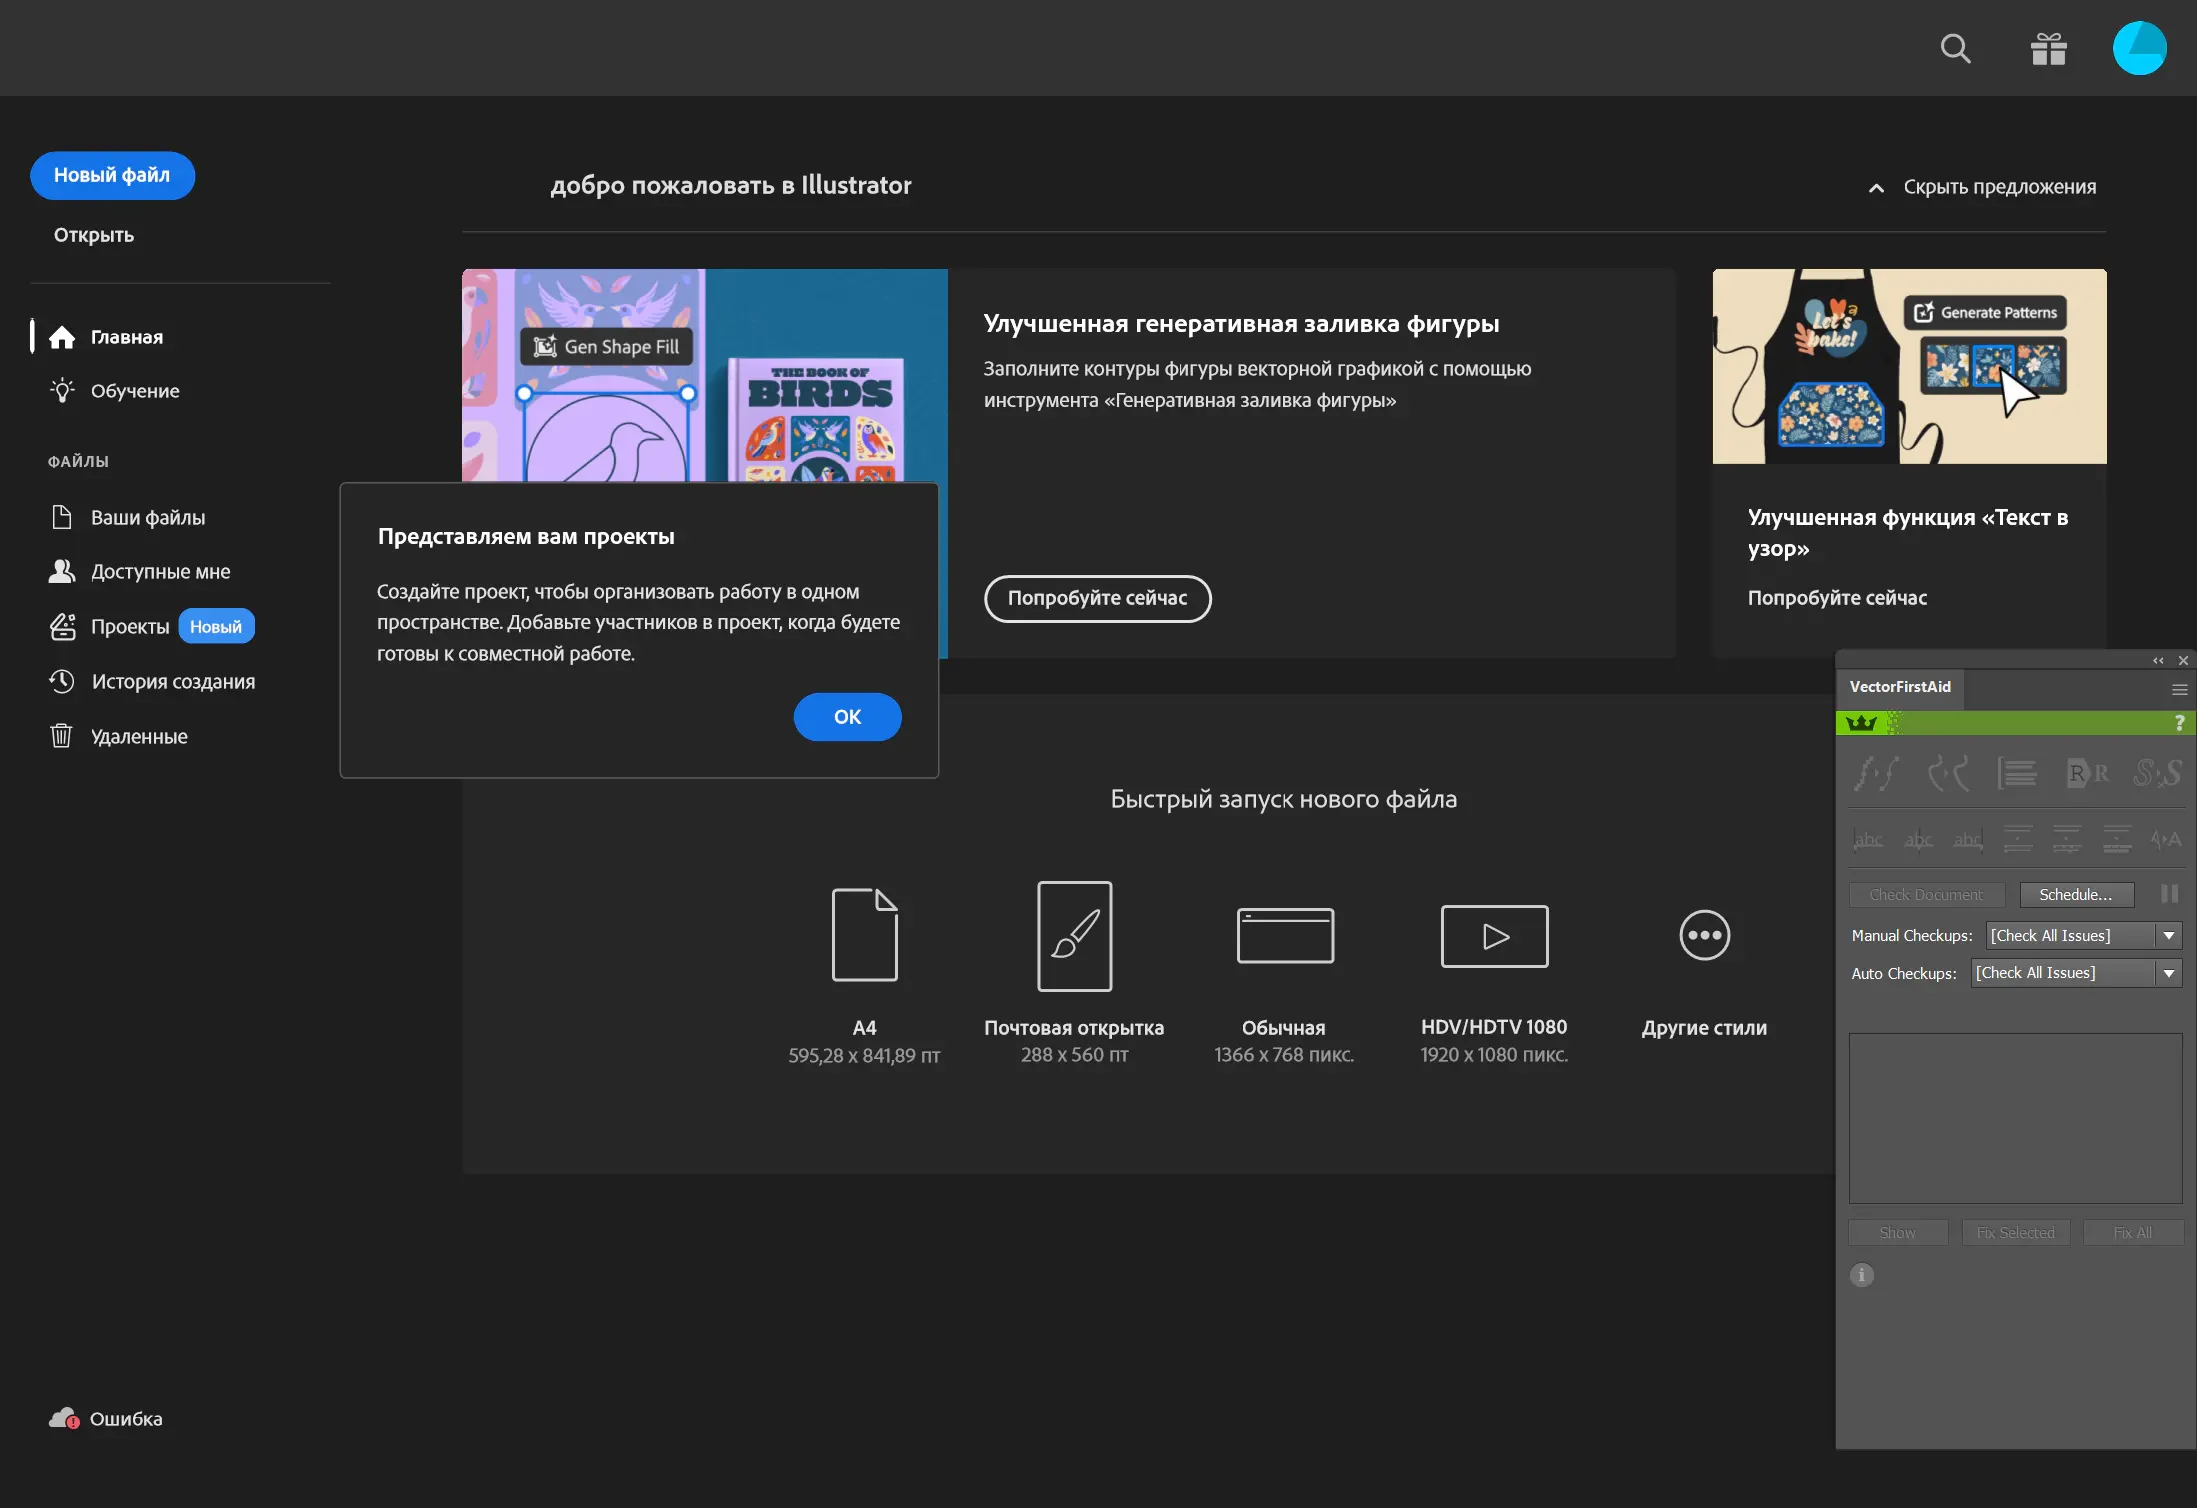Click the A4 blank document icon

click(864, 935)
